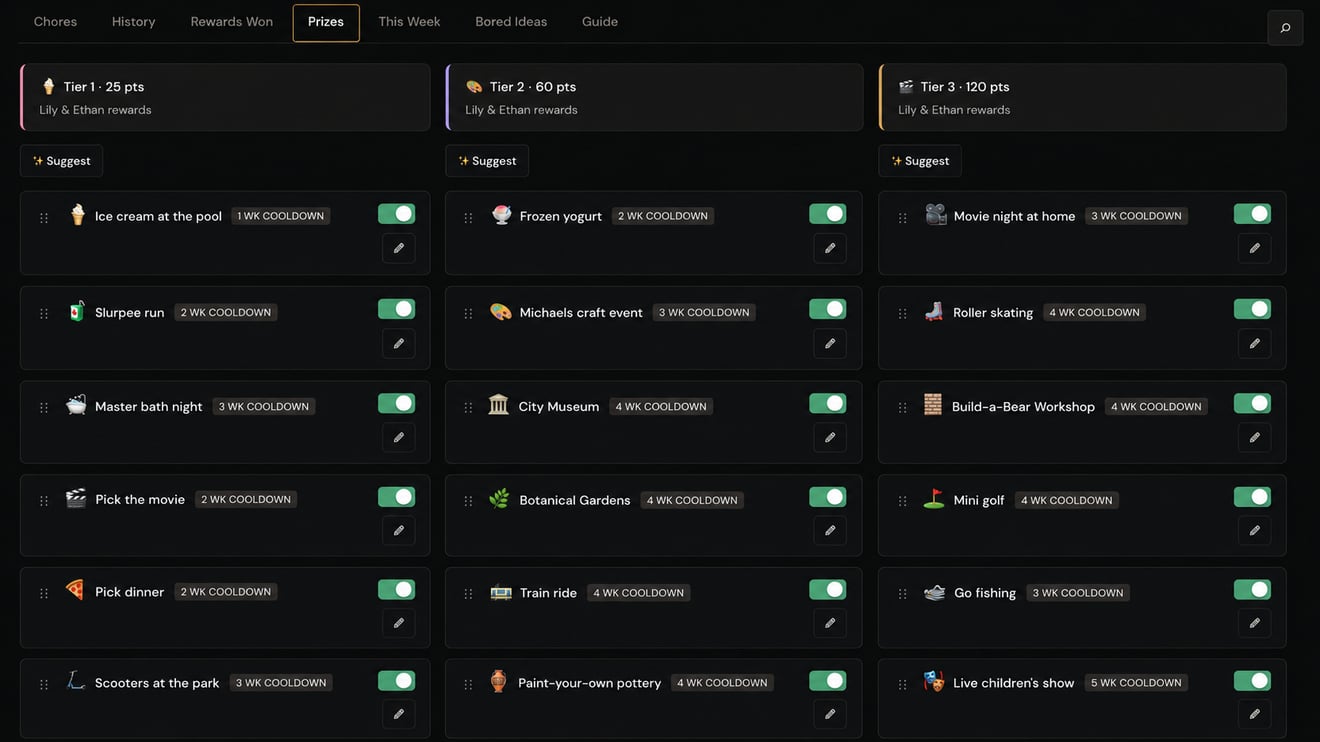Disable Movie night at home reward
Viewport: 1320px width, 742px height.
click(x=1252, y=214)
